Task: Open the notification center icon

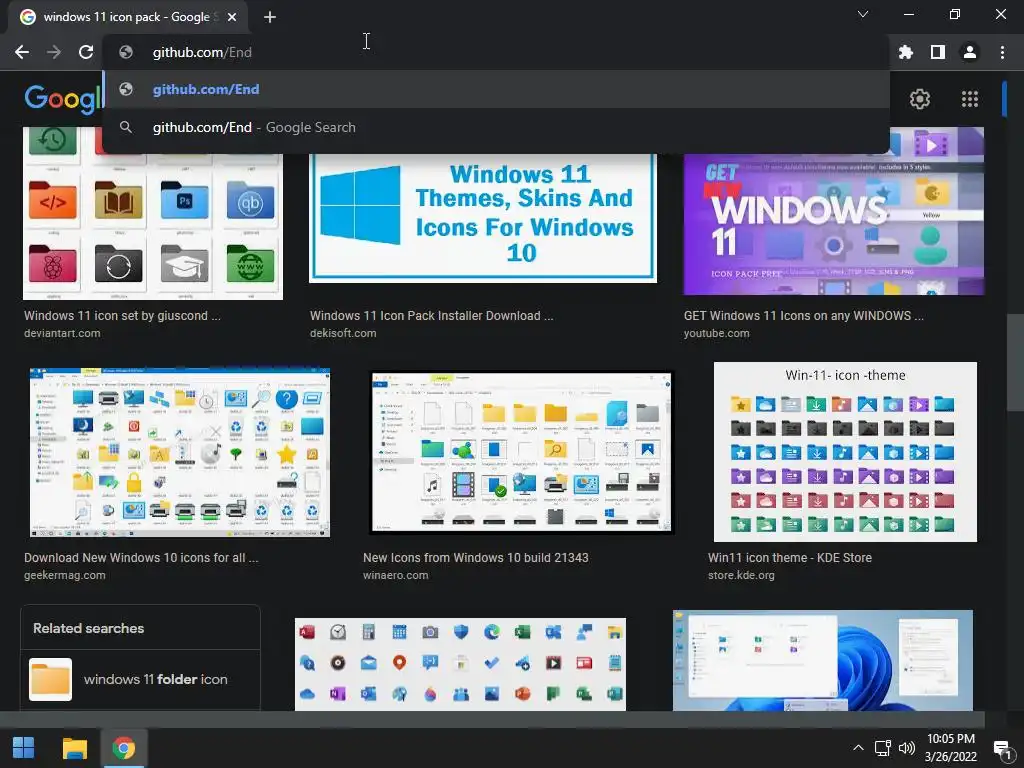Action: pyautogui.click(x=1002, y=749)
